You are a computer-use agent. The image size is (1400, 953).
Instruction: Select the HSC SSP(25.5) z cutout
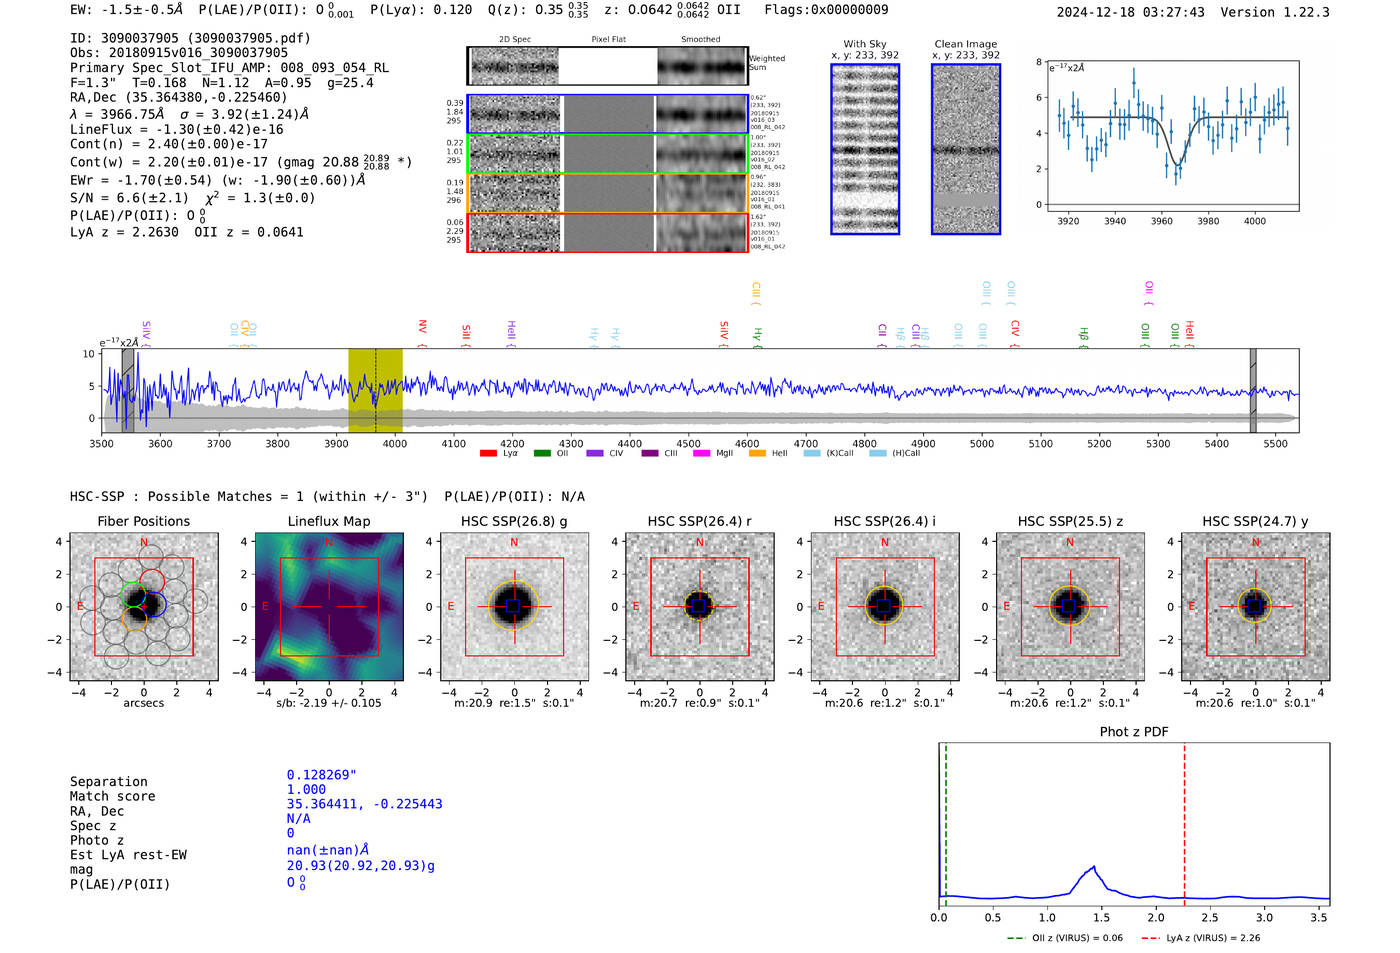pyautogui.click(x=1070, y=607)
